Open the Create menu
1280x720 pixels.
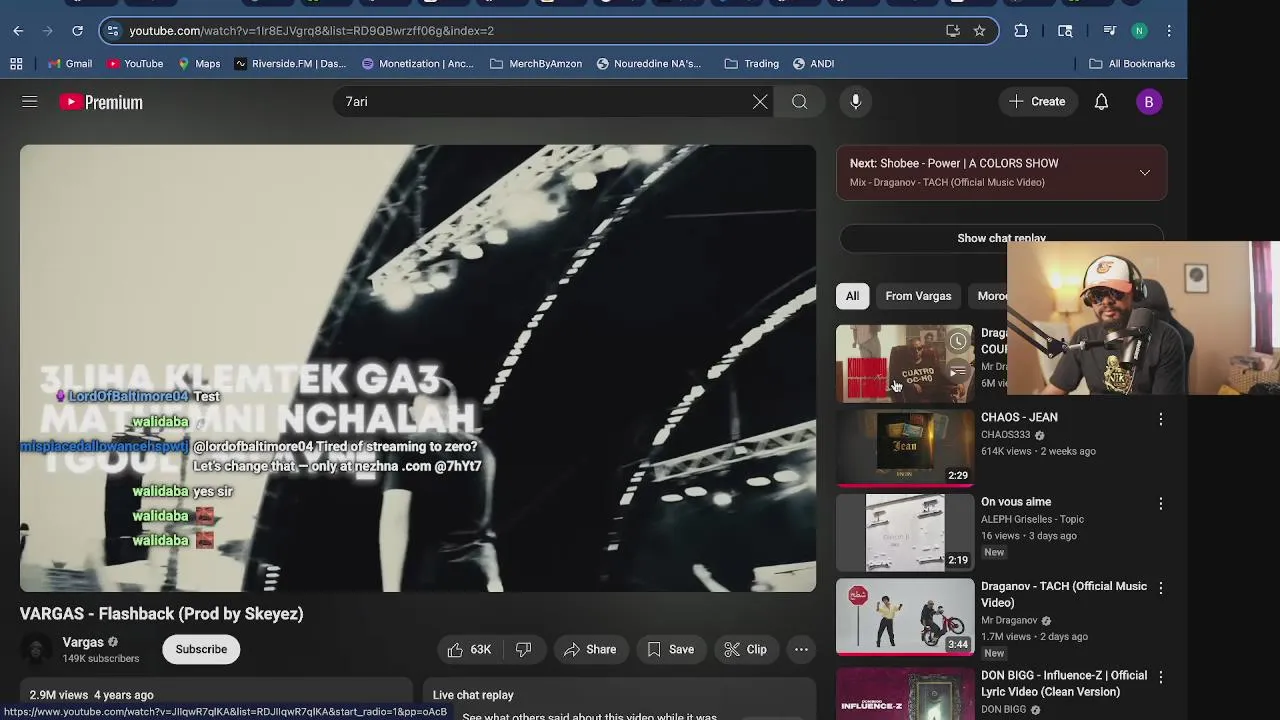coord(1037,102)
